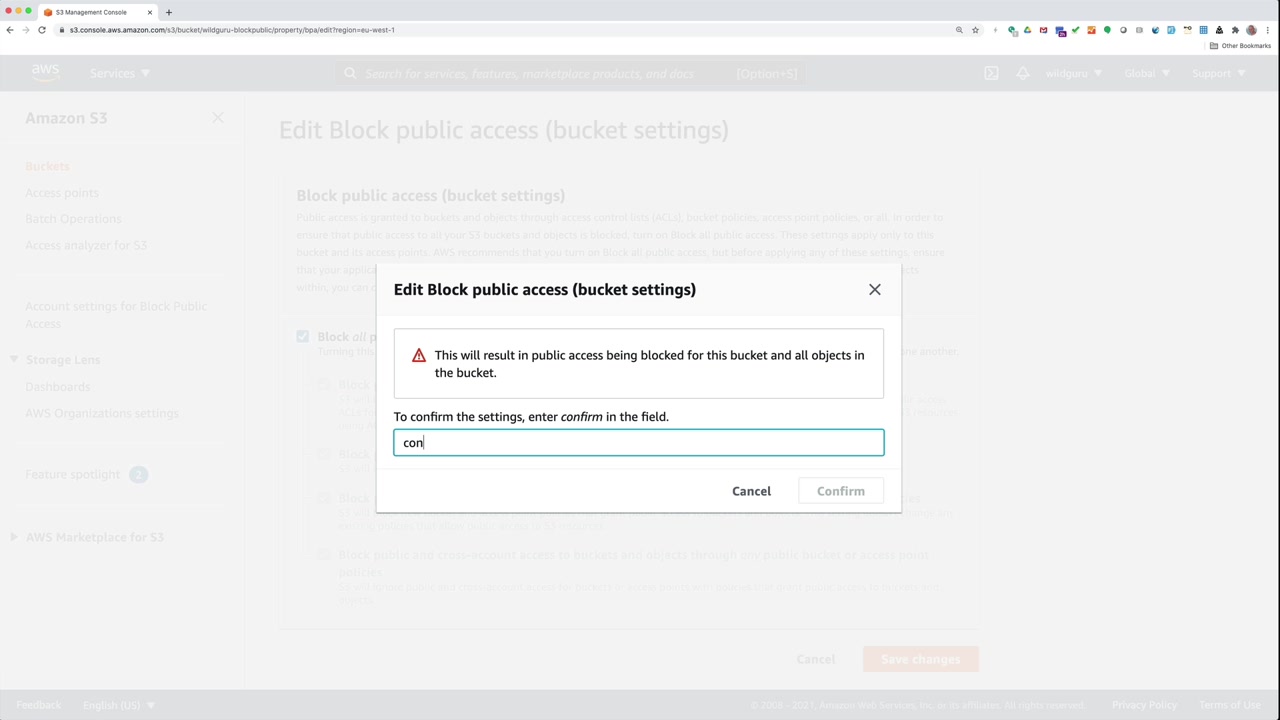Open the orange analytics chart extension icon
This screenshot has height=720, width=1280.
[x=1091, y=30]
